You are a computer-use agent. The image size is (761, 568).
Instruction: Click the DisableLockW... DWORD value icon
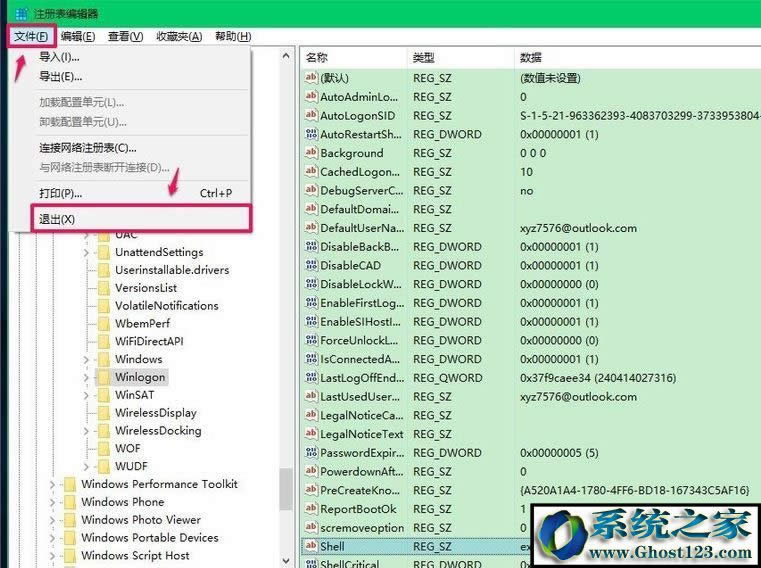pos(311,284)
